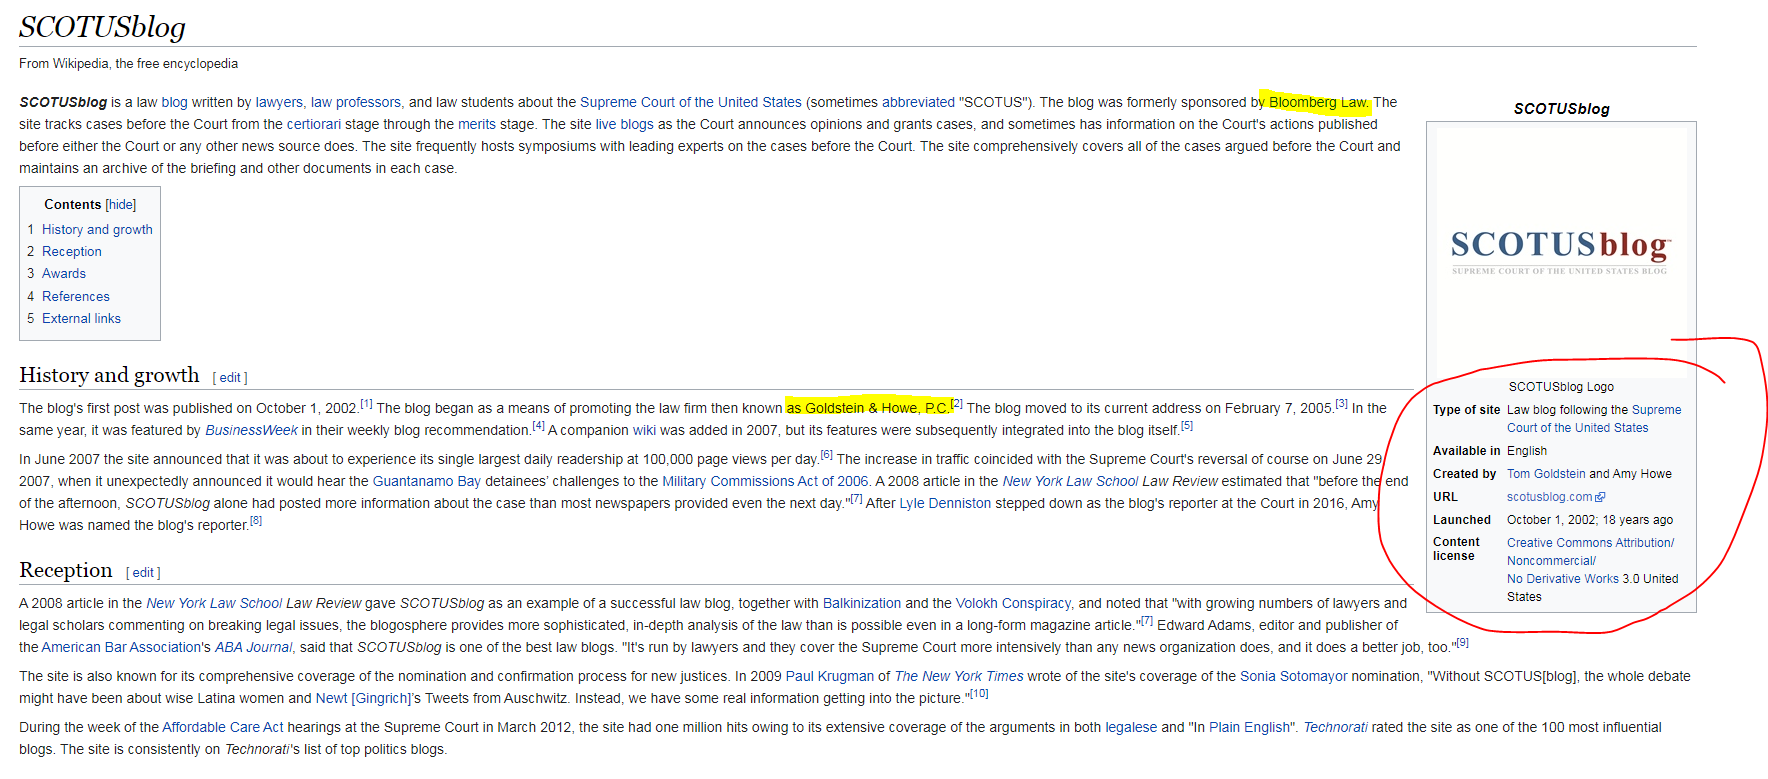Click the SCOTUSblog page title heading

point(102,27)
